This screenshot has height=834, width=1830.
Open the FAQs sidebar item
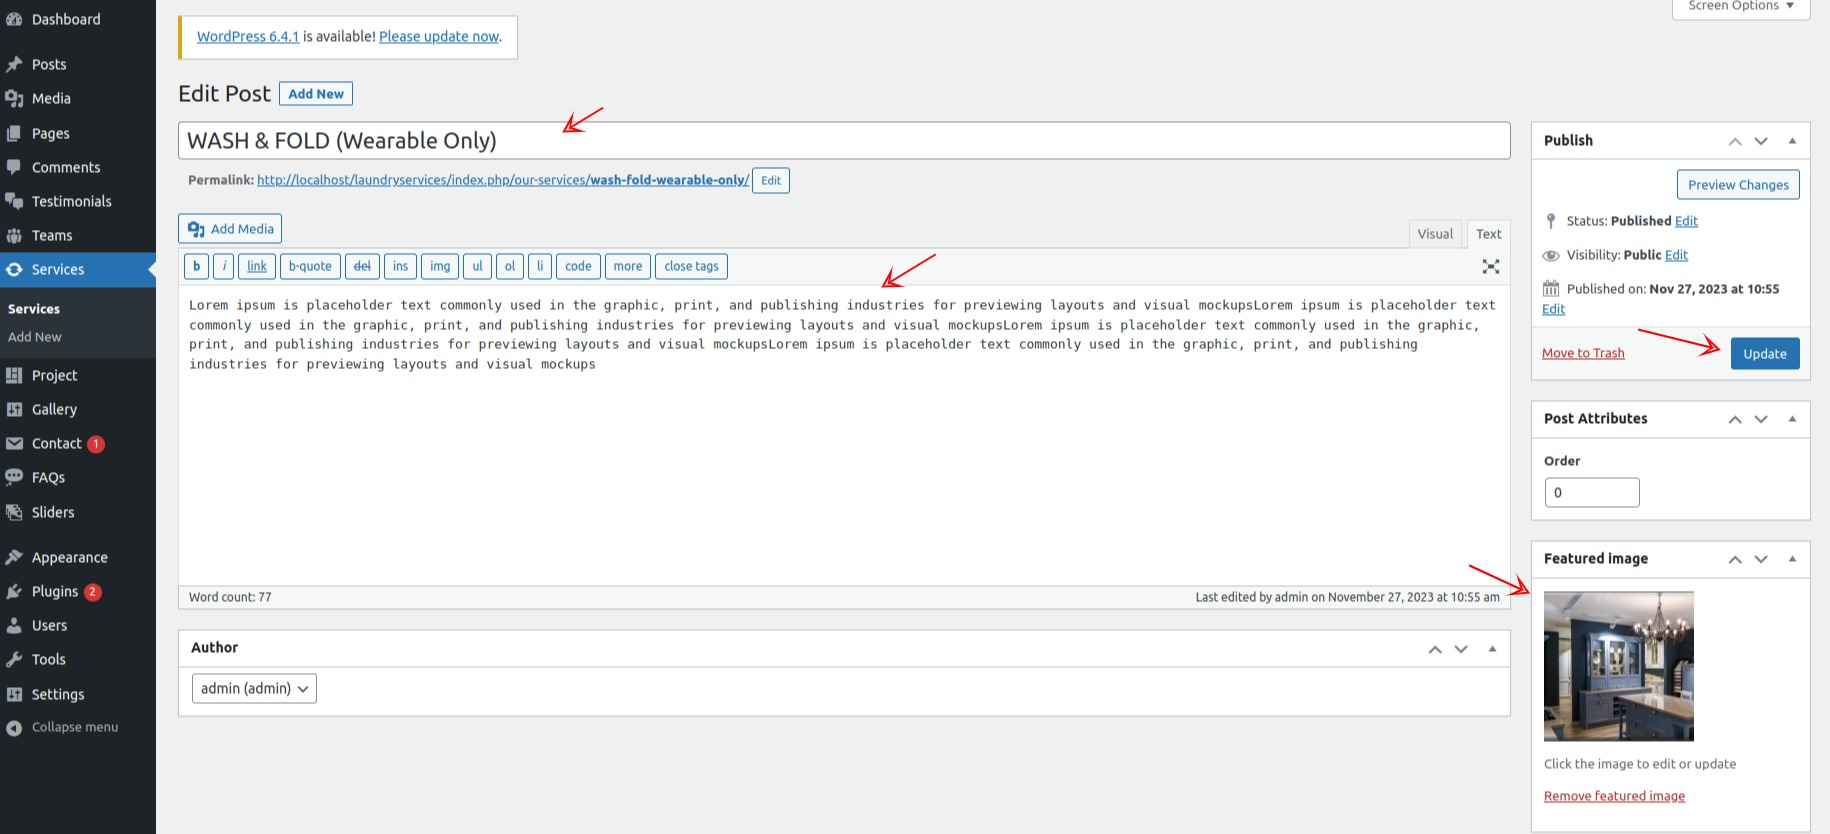tap(48, 477)
